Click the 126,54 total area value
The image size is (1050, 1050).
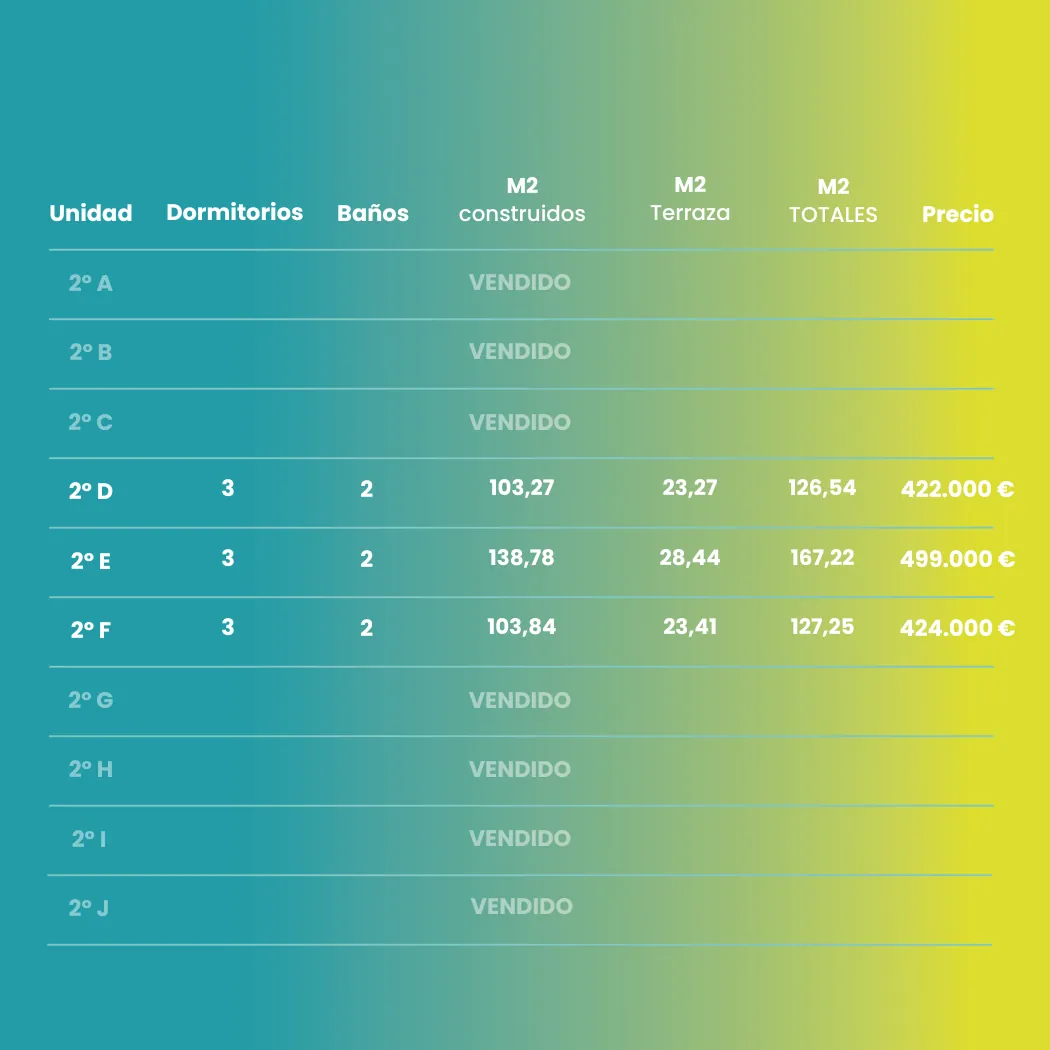(x=822, y=488)
